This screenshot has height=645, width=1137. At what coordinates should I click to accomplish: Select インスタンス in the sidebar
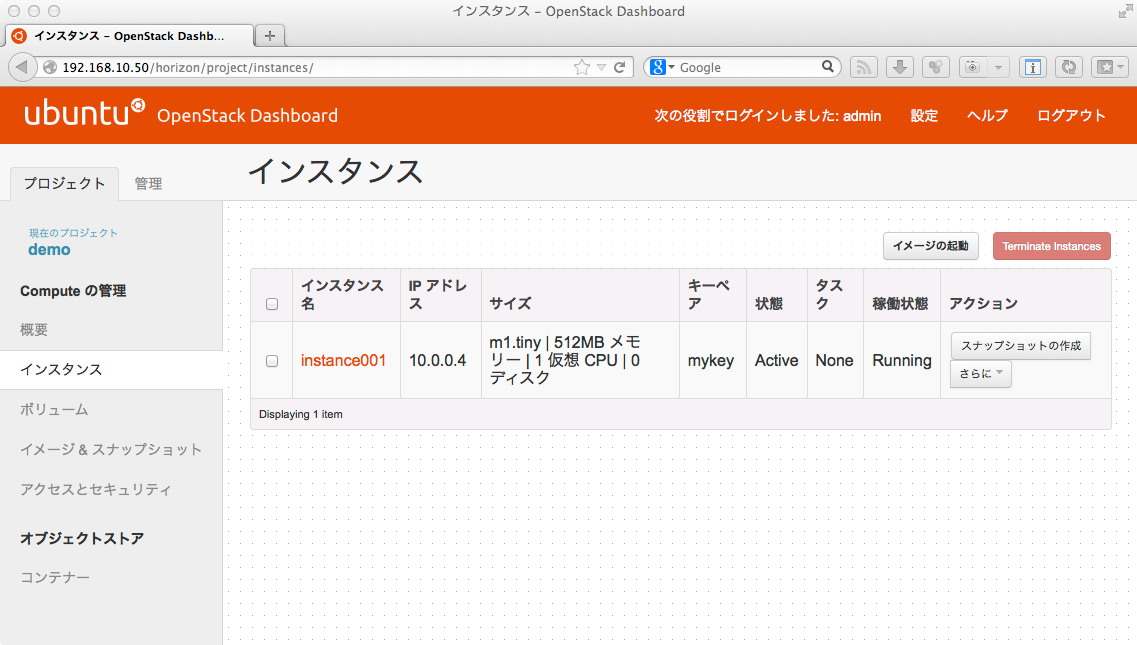point(111,369)
